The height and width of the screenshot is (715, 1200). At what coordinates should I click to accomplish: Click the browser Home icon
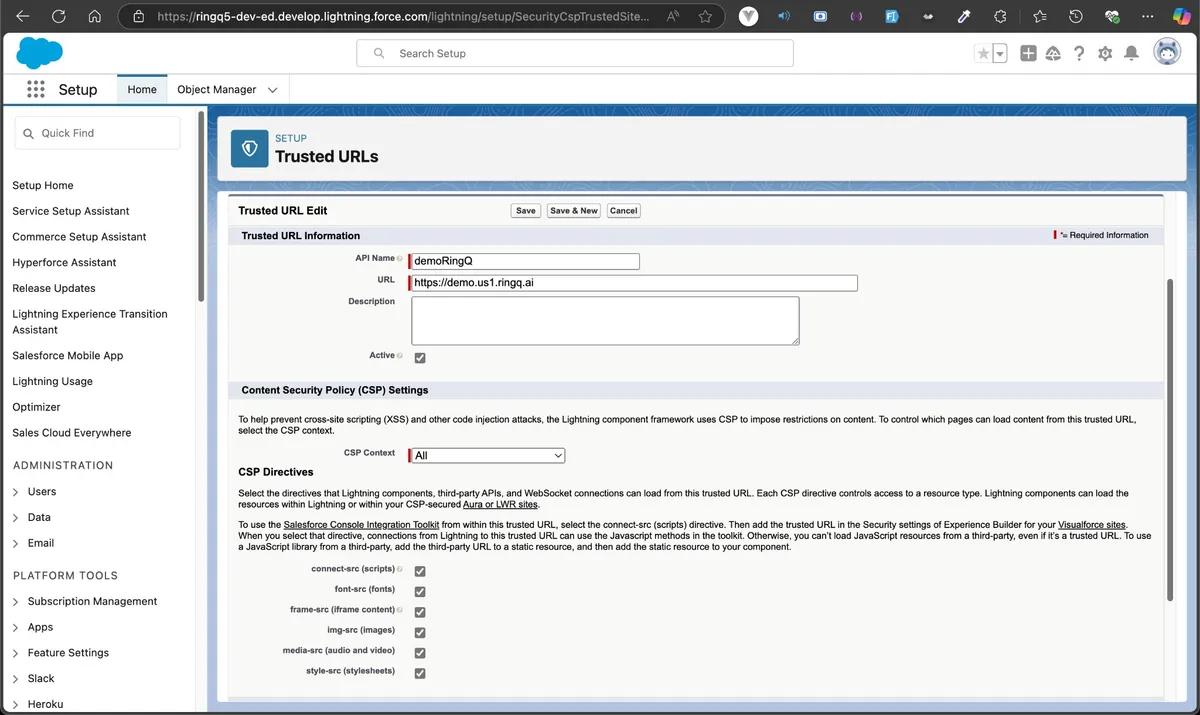[95, 16]
